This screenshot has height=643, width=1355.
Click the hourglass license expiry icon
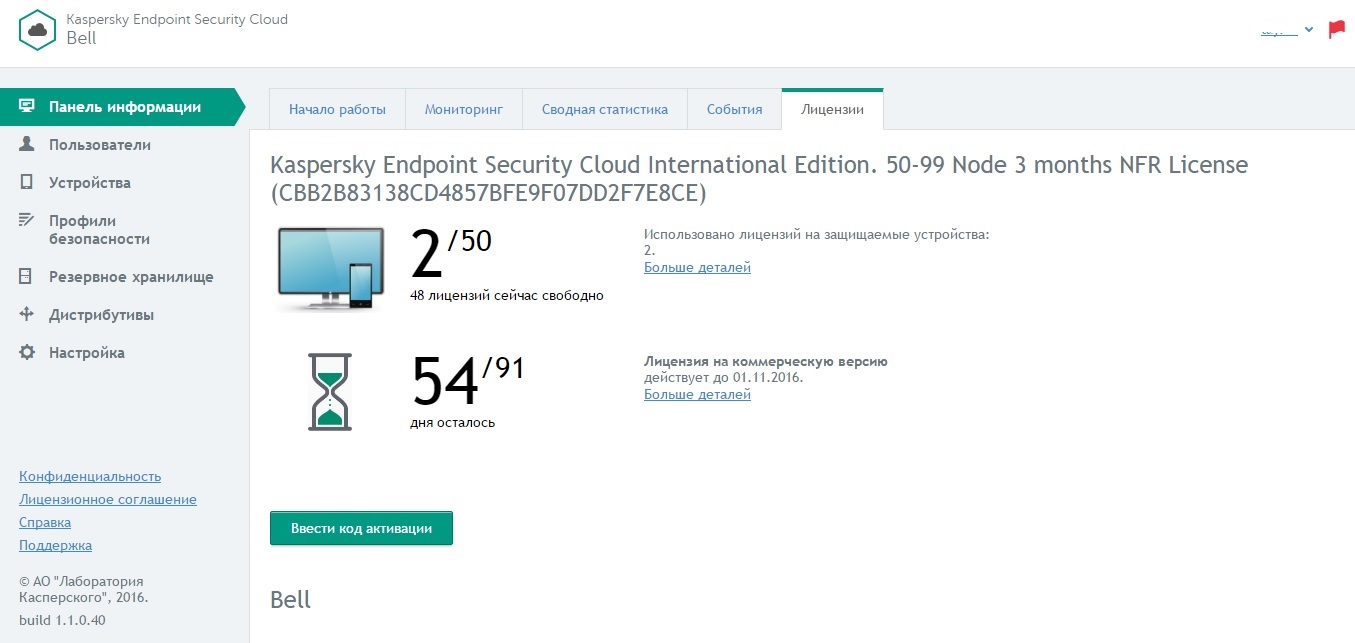[x=330, y=391]
